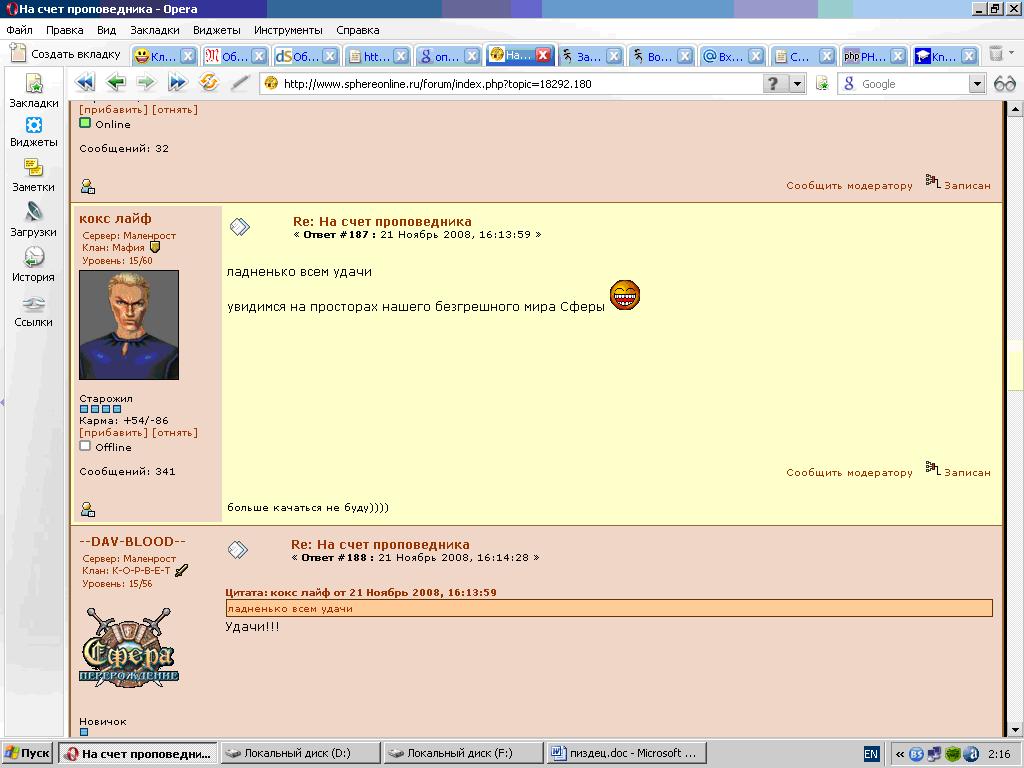Click the fast forward icon
Image resolution: width=1024 pixels, height=768 pixels.
pyautogui.click(x=177, y=82)
